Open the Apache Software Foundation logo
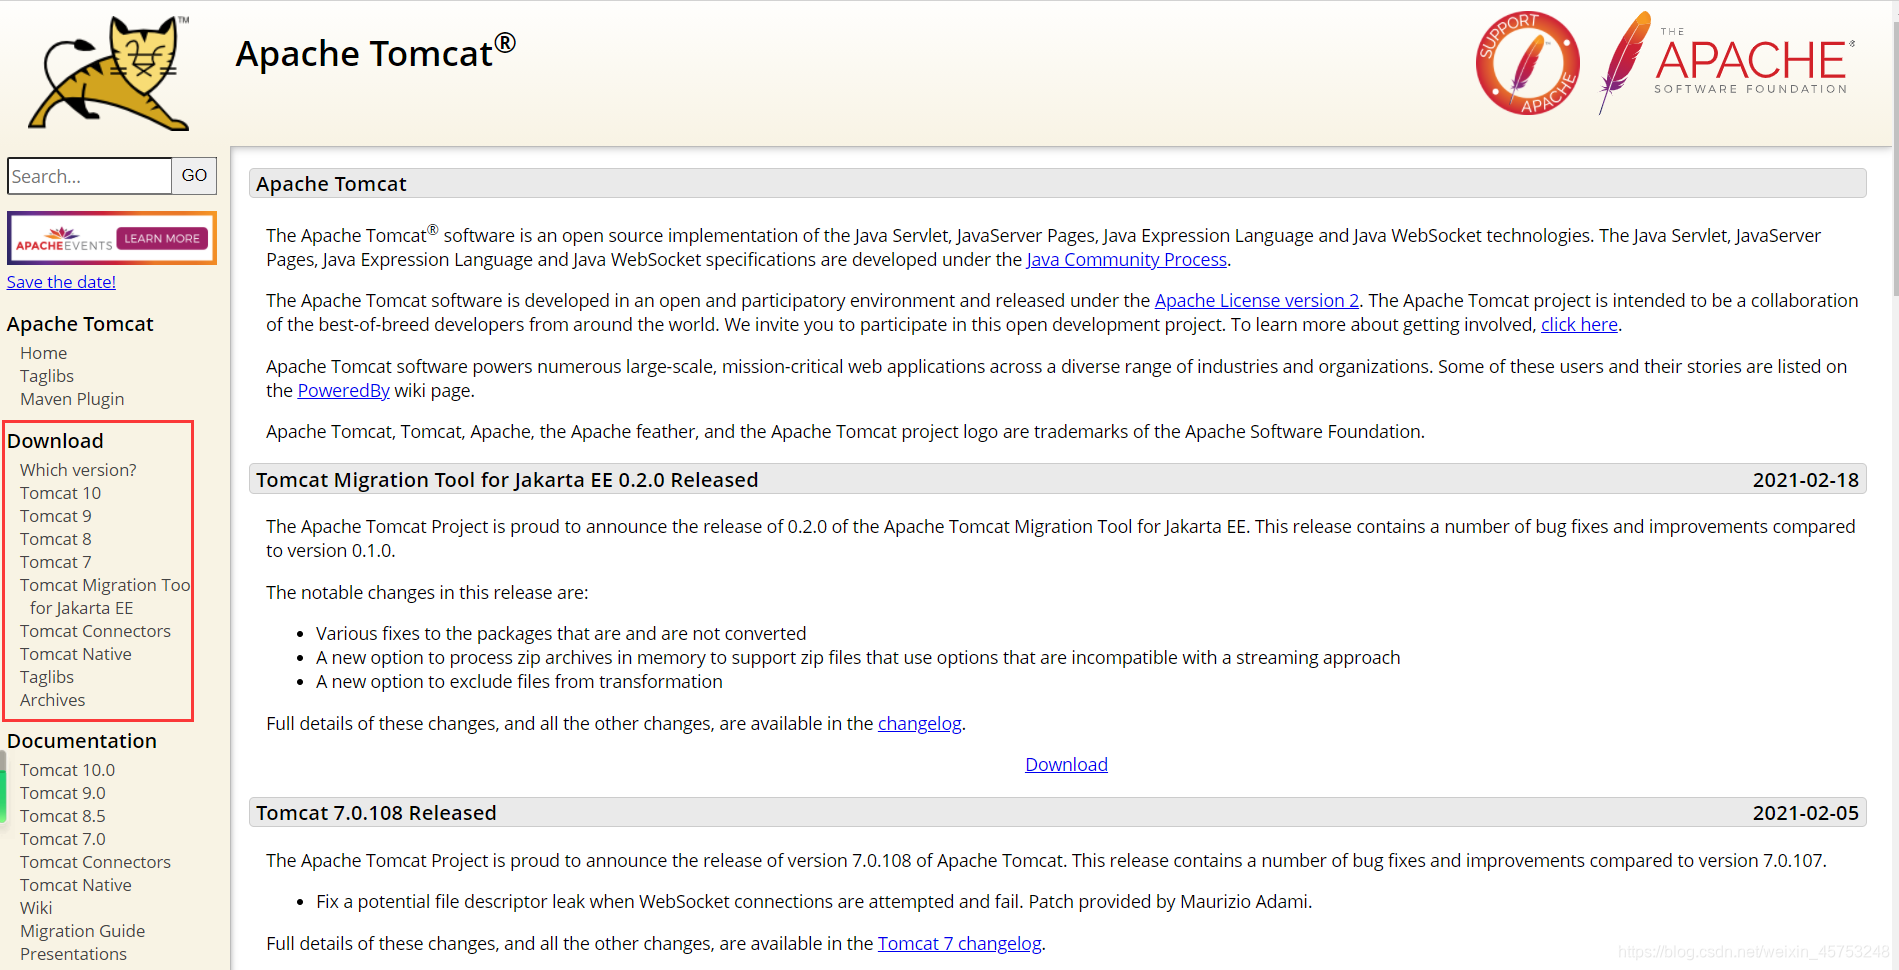1899x970 pixels. tap(1727, 63)
